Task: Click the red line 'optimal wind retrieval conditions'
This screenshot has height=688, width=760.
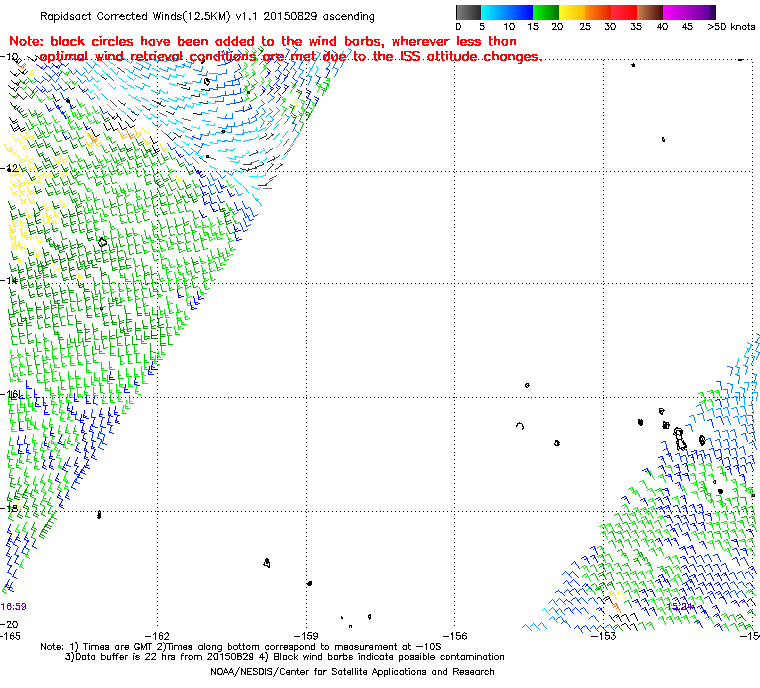Action: (290, 57)
